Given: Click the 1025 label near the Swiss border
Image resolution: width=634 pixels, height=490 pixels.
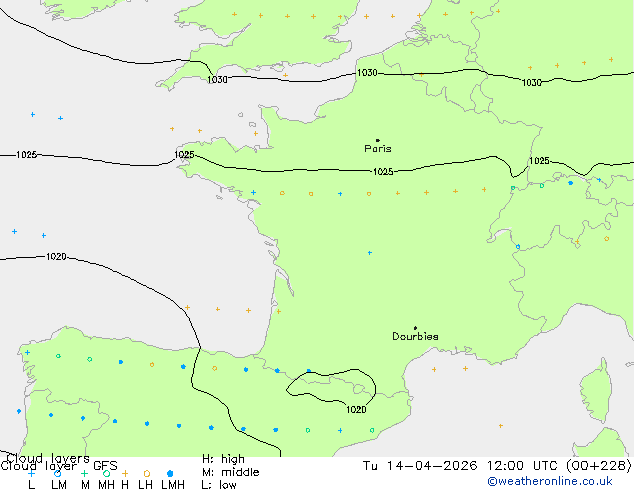Looking at the screenshot, I should pyautogui.click(x=539, y=161).
